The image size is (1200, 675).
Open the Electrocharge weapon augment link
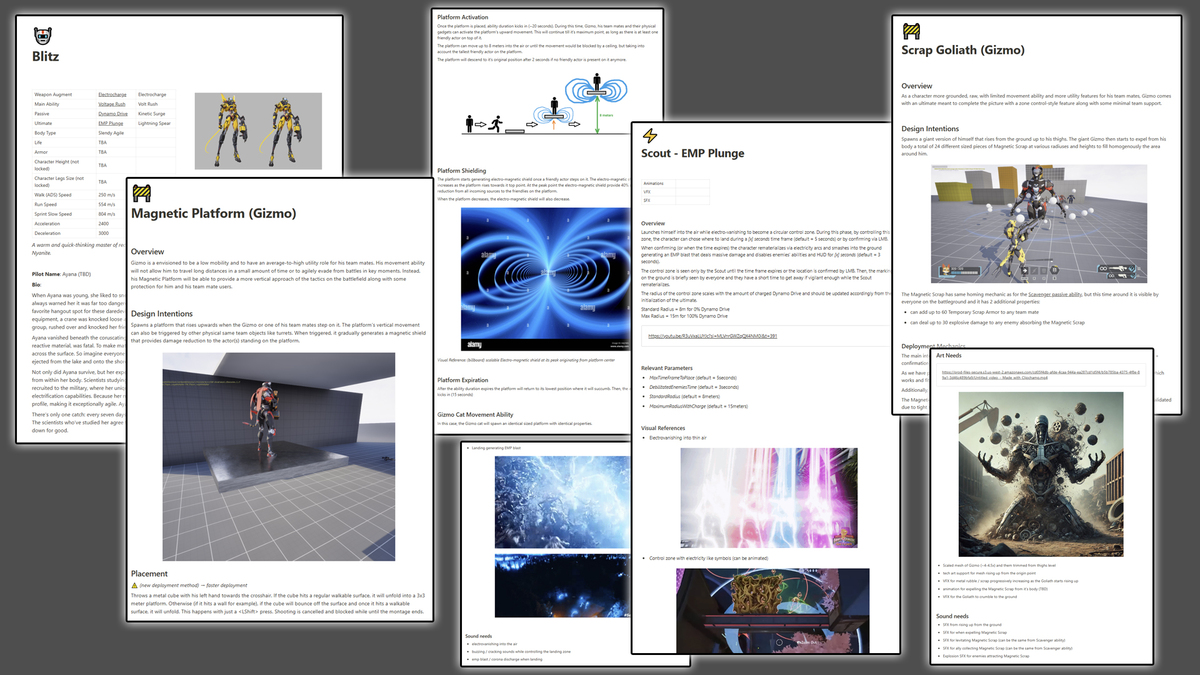coord(112,94)
